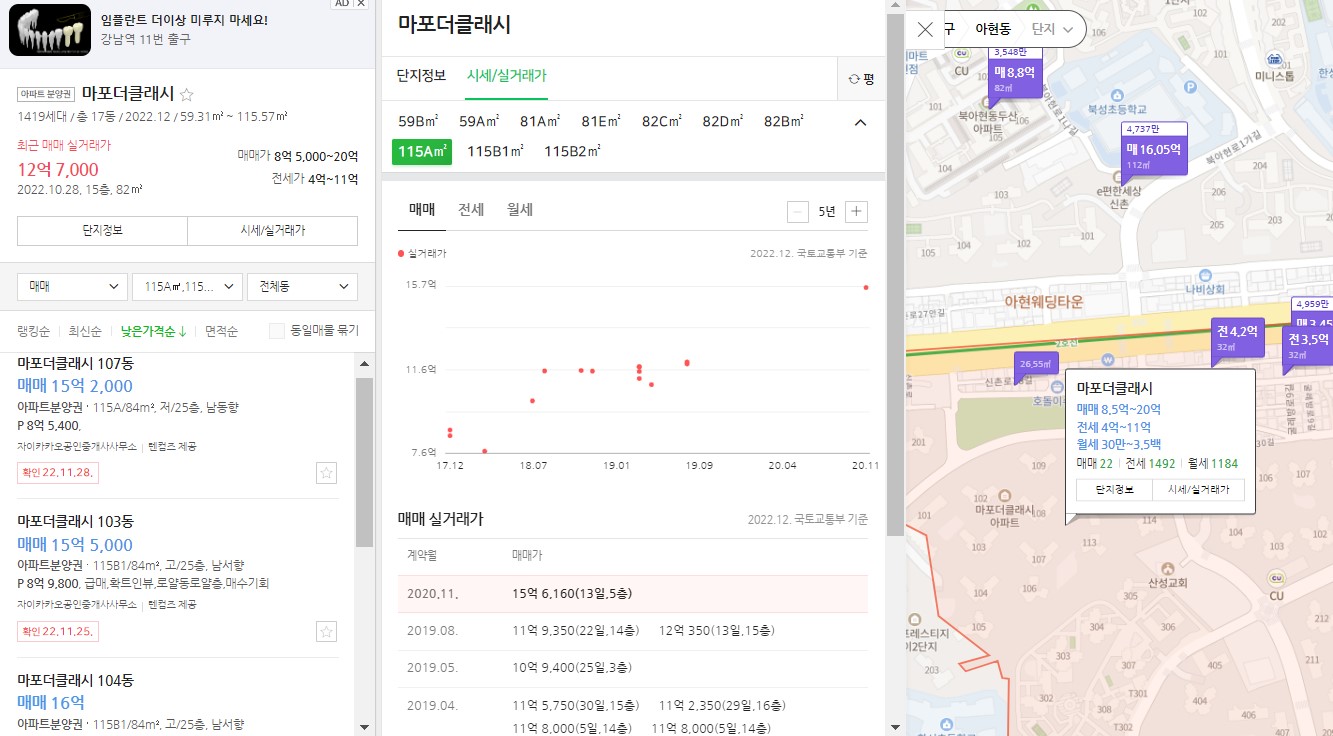Collapse the area type list chevron
The height and width of the screenshot is (736, 1333).
click(860, 122)
